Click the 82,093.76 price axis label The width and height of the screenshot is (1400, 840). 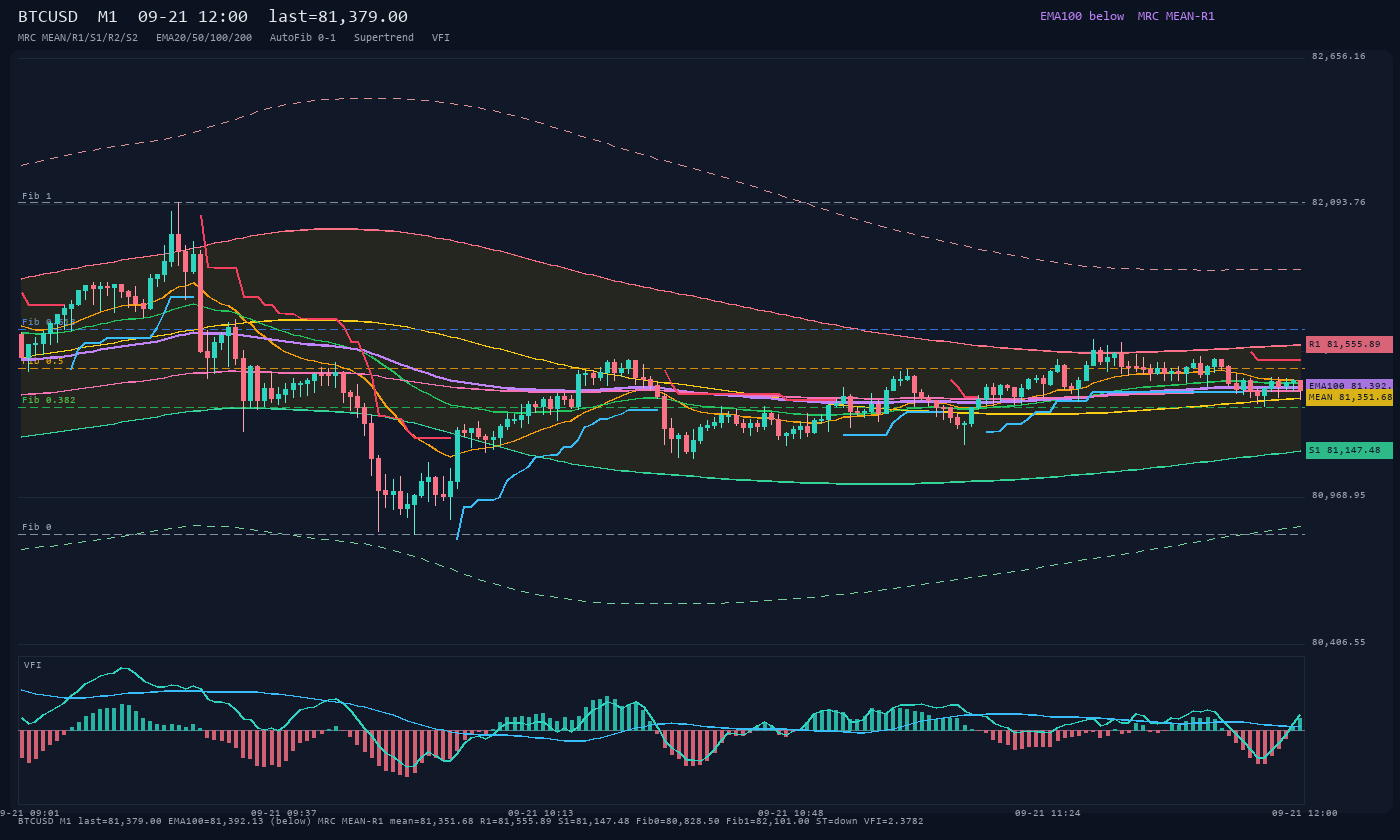click(1338, 202)
